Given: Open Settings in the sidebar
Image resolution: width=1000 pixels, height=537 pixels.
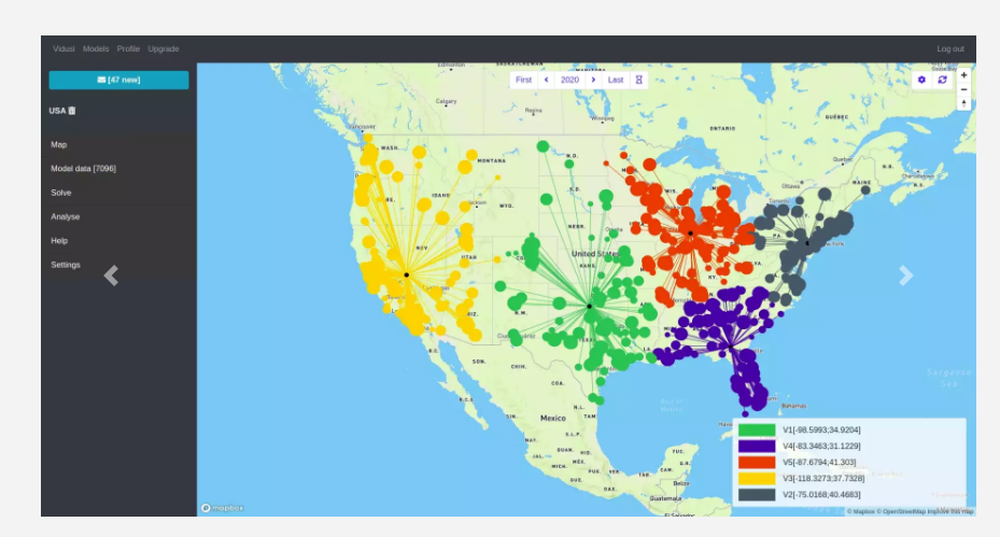Looking at the screenshot, I should click(x=66, y=265).
